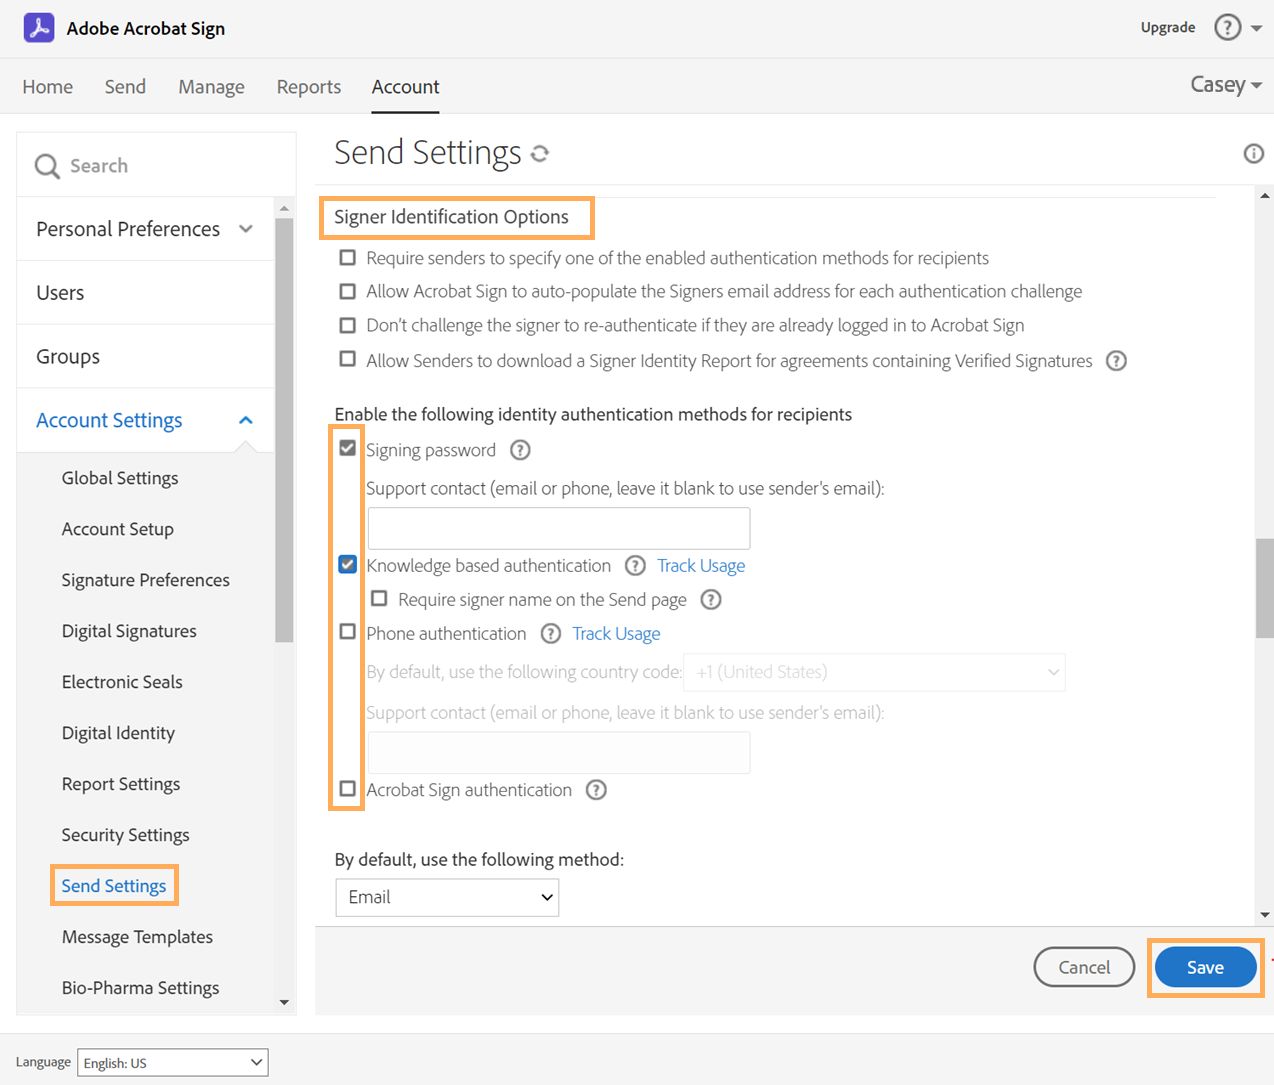Click sidebar scrollbar up arrow
The width and height of the screenshot is (1274, 1085).
click(284, 208)
